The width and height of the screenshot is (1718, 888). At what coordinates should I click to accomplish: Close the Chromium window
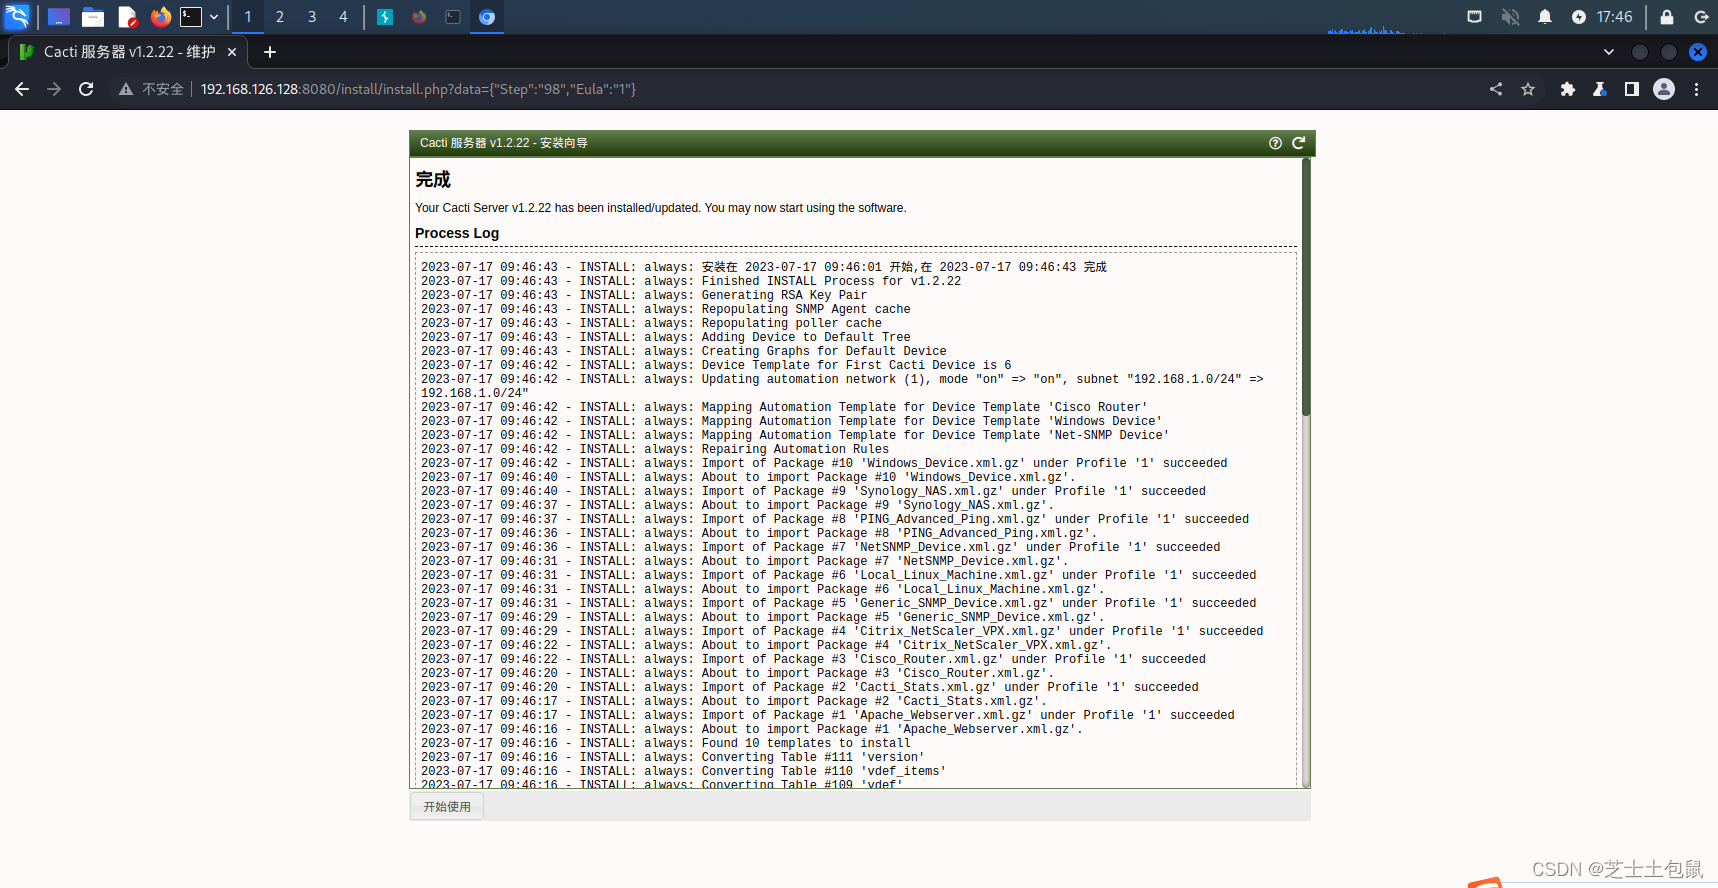click(1698, 52)
